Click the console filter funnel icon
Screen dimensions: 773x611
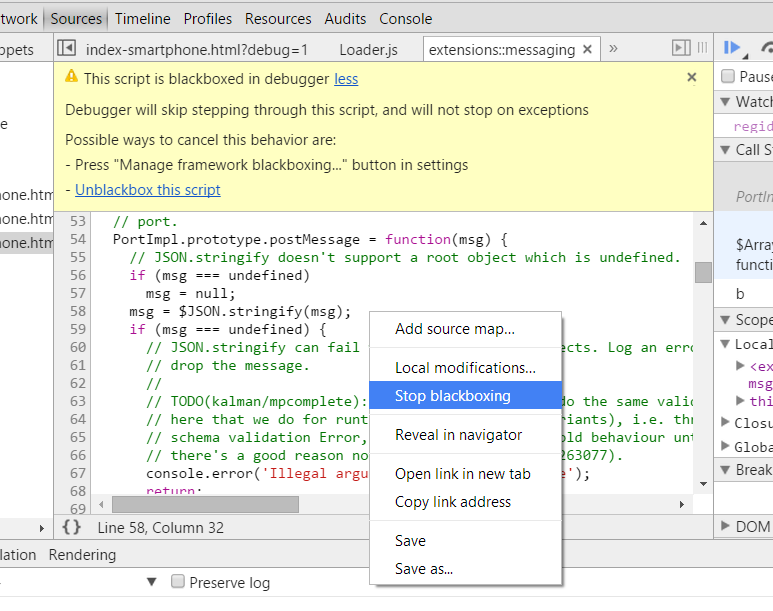click(x=152, y=582)
